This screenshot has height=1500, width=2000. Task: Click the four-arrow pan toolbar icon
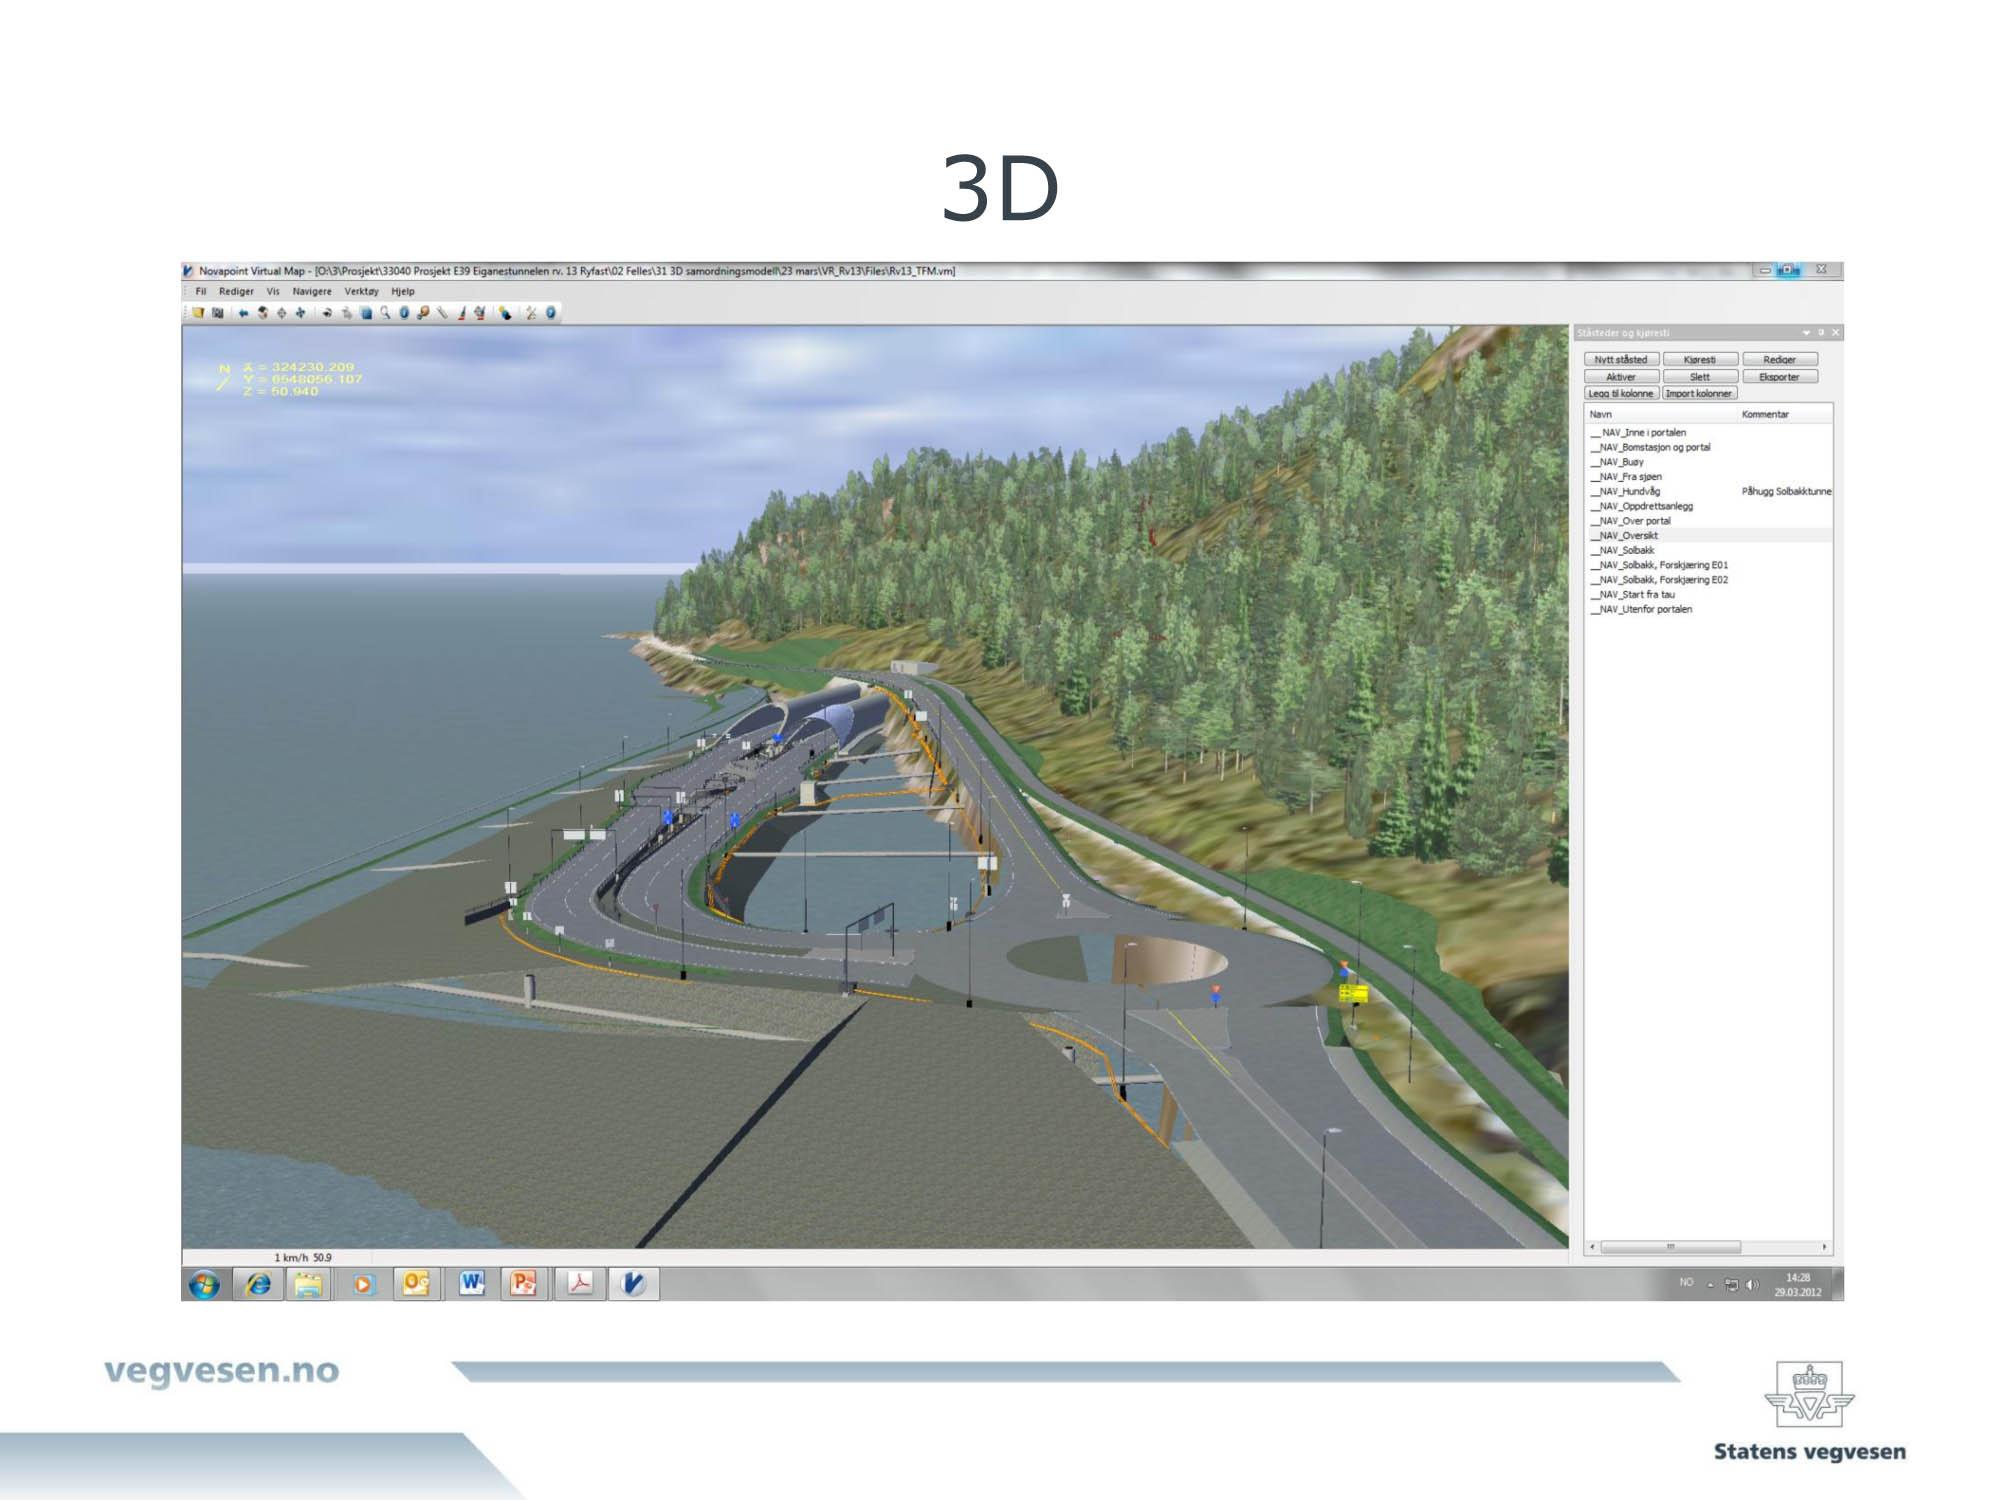[x=282, y=313]
